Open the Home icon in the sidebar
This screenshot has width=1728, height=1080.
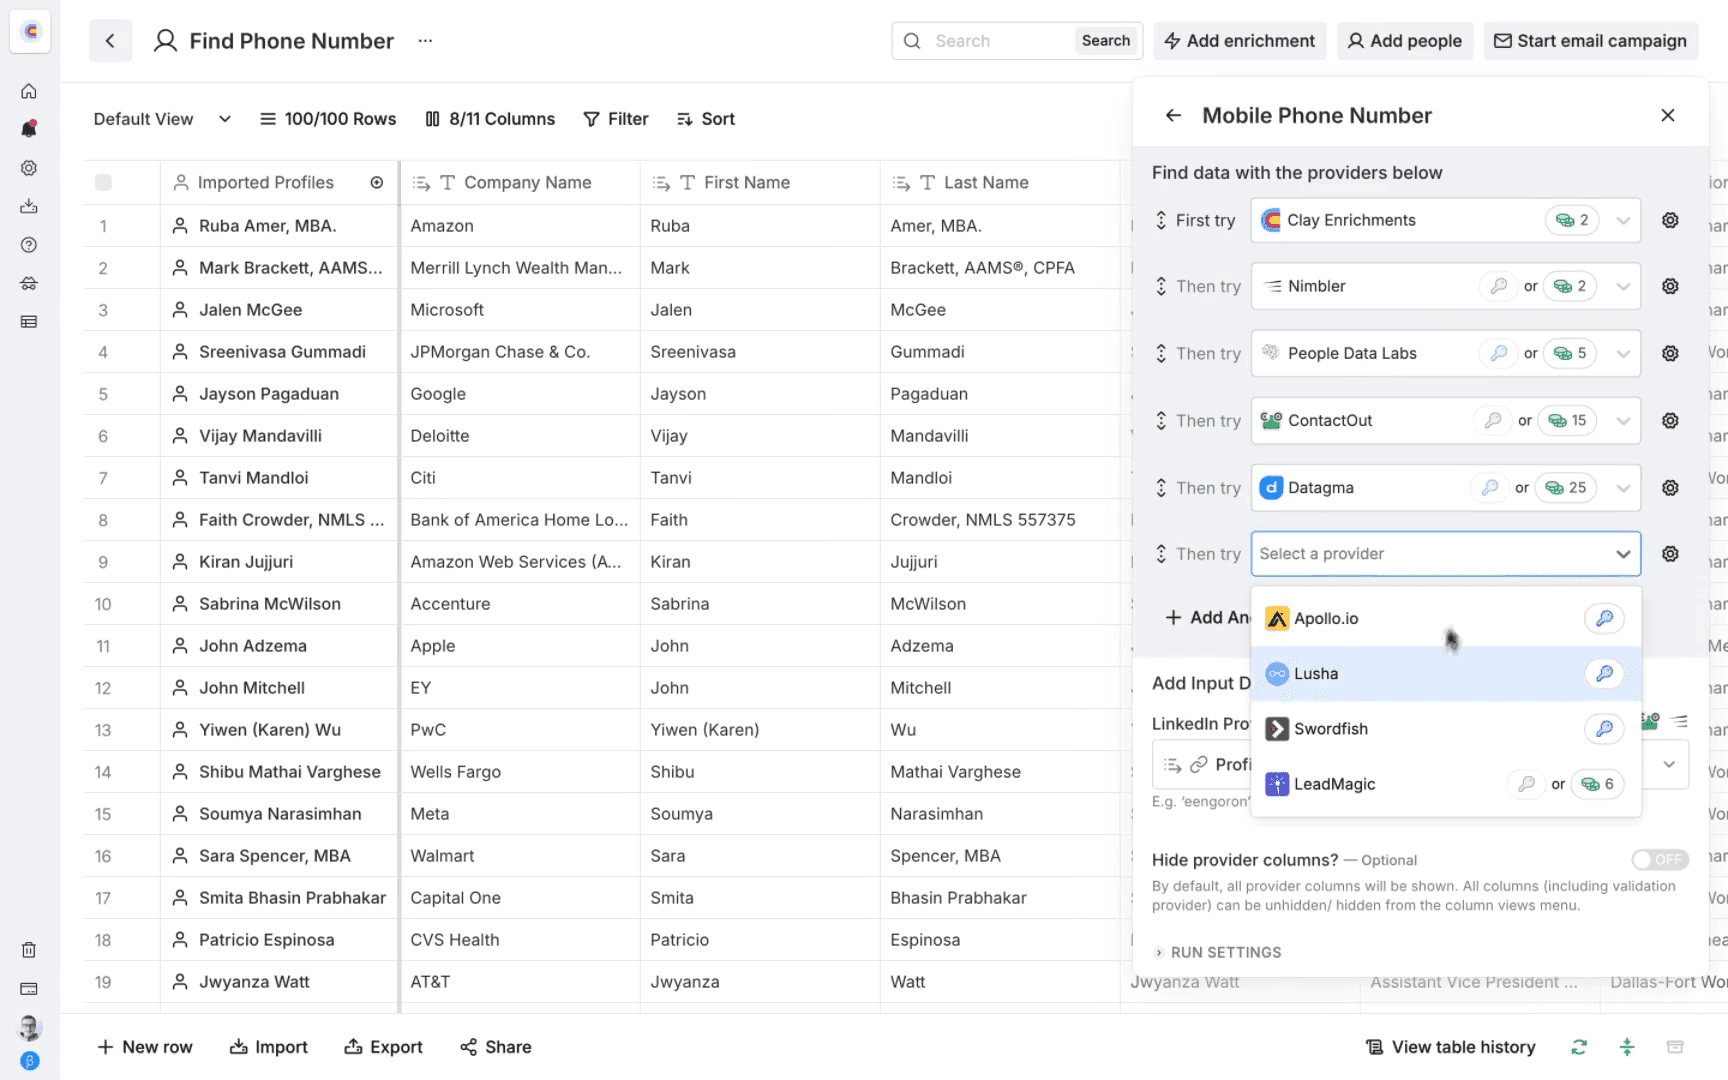coord(29,90)
